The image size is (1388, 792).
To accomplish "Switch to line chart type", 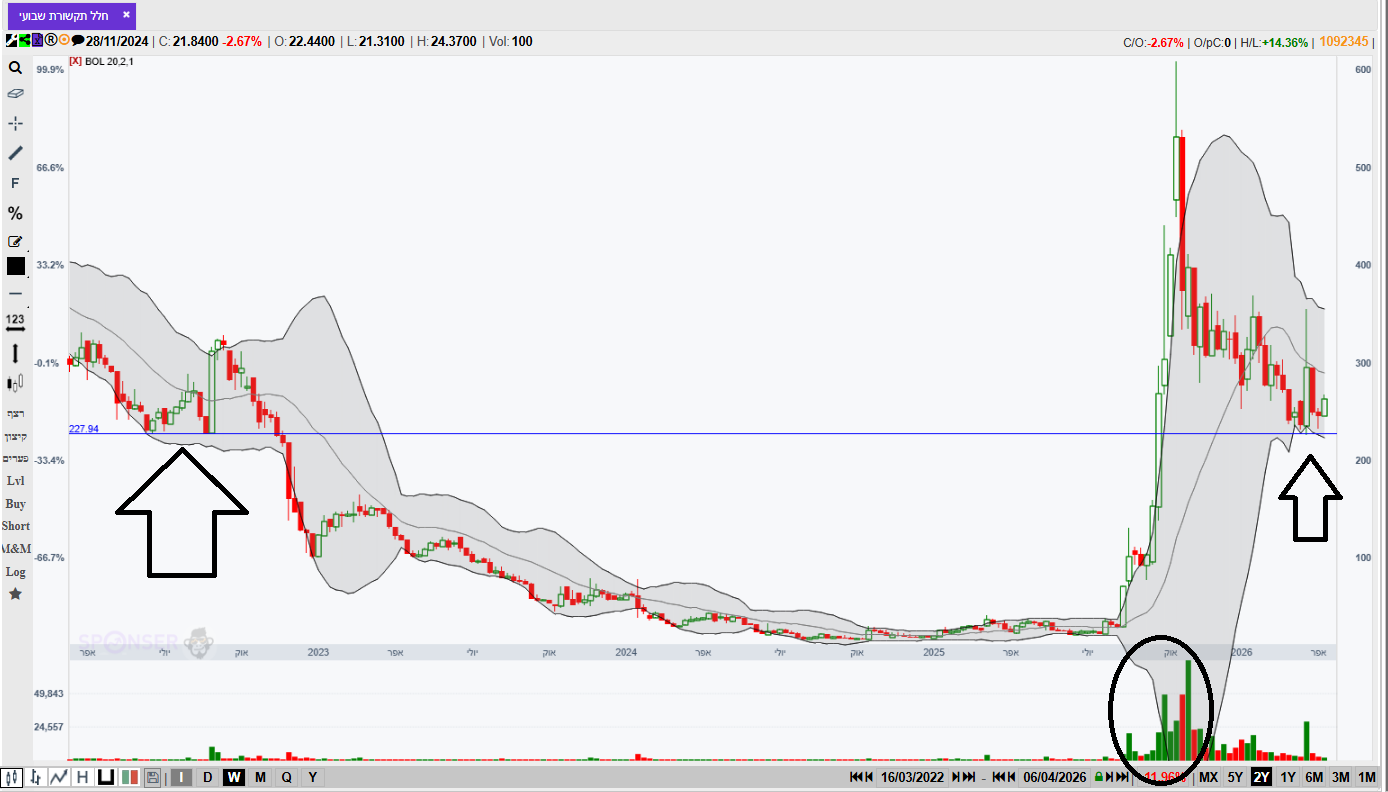I will click(x=59, y=777).
